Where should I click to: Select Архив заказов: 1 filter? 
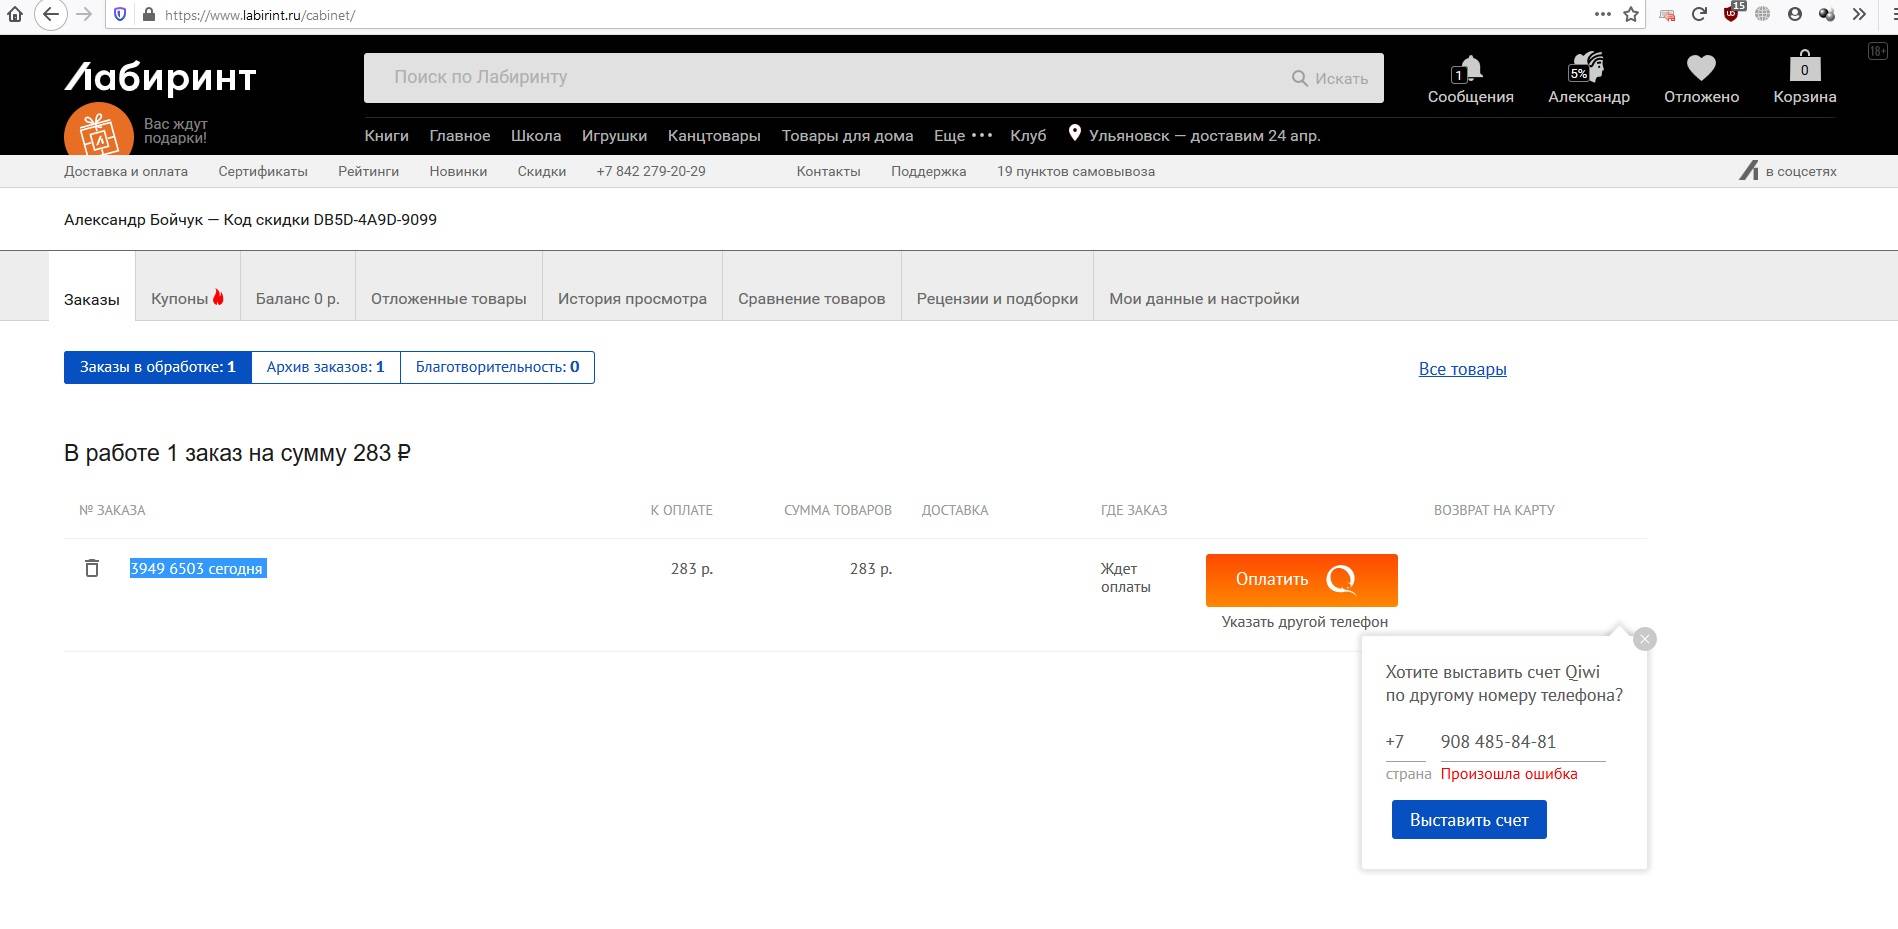[326, 367]
